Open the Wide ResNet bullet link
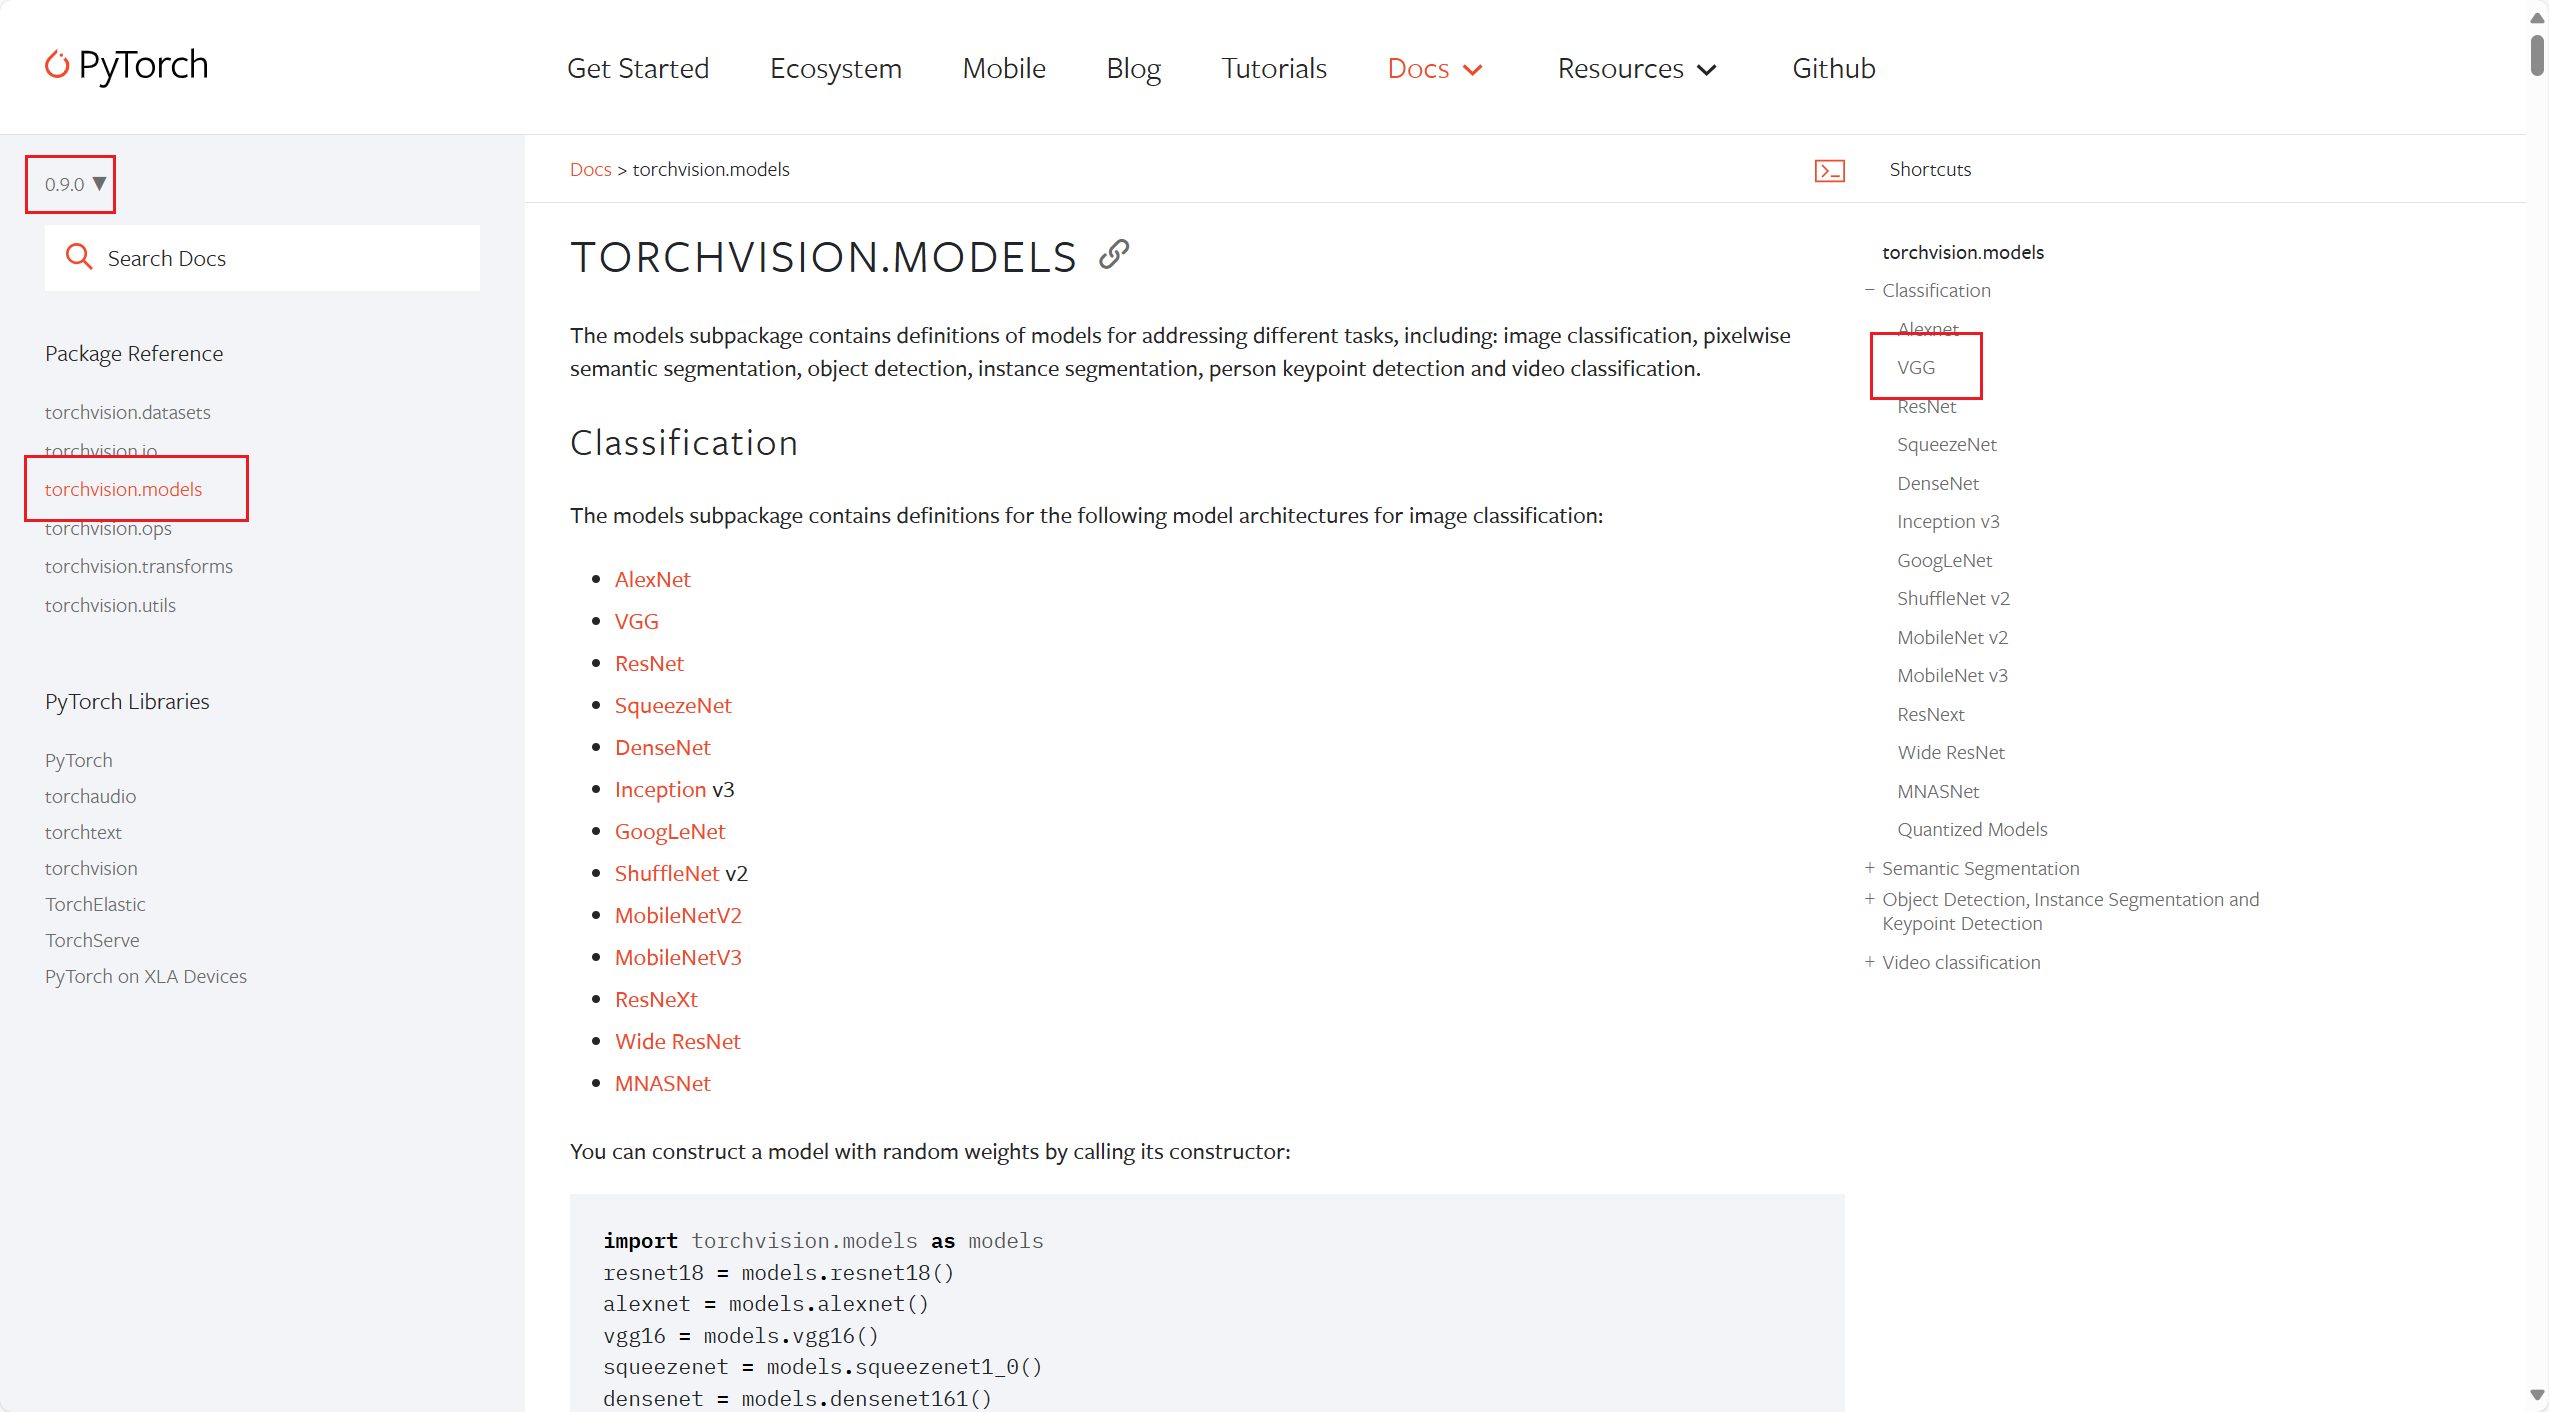 (x=677, y=1042)
